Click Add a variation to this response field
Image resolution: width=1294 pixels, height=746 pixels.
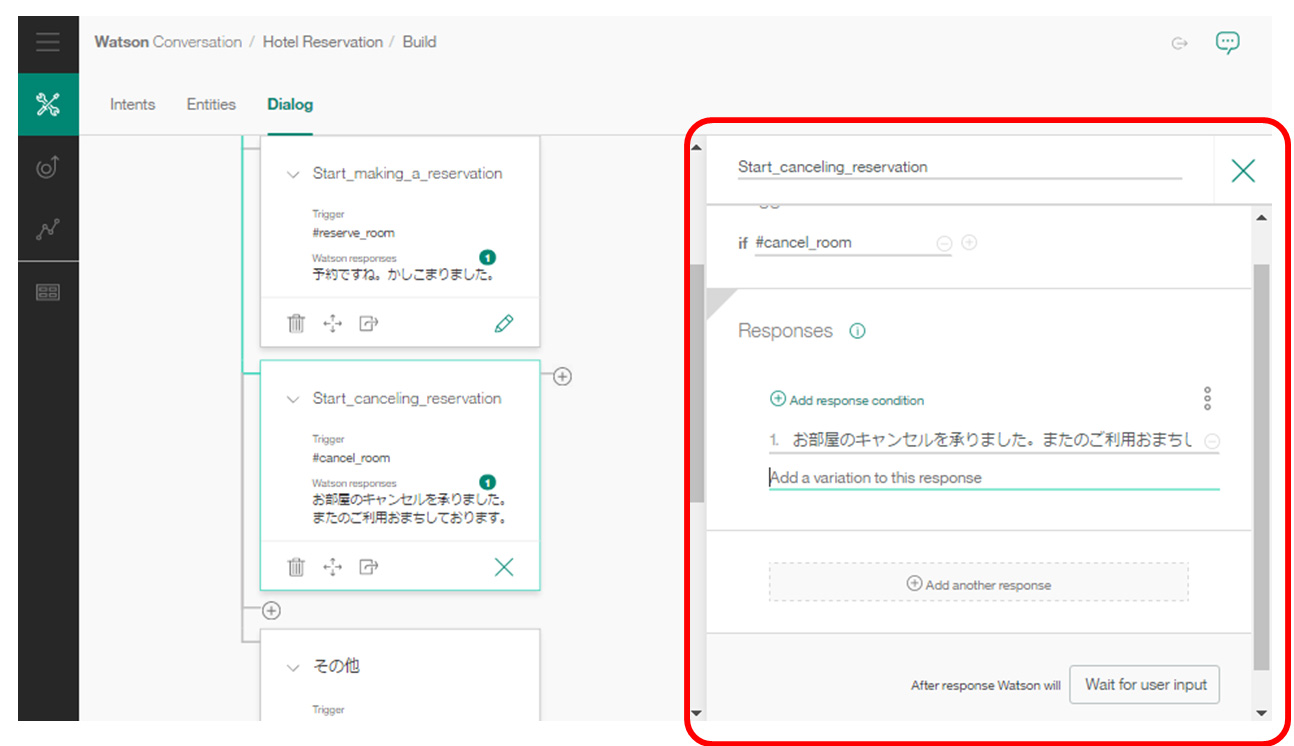[994, 478]
